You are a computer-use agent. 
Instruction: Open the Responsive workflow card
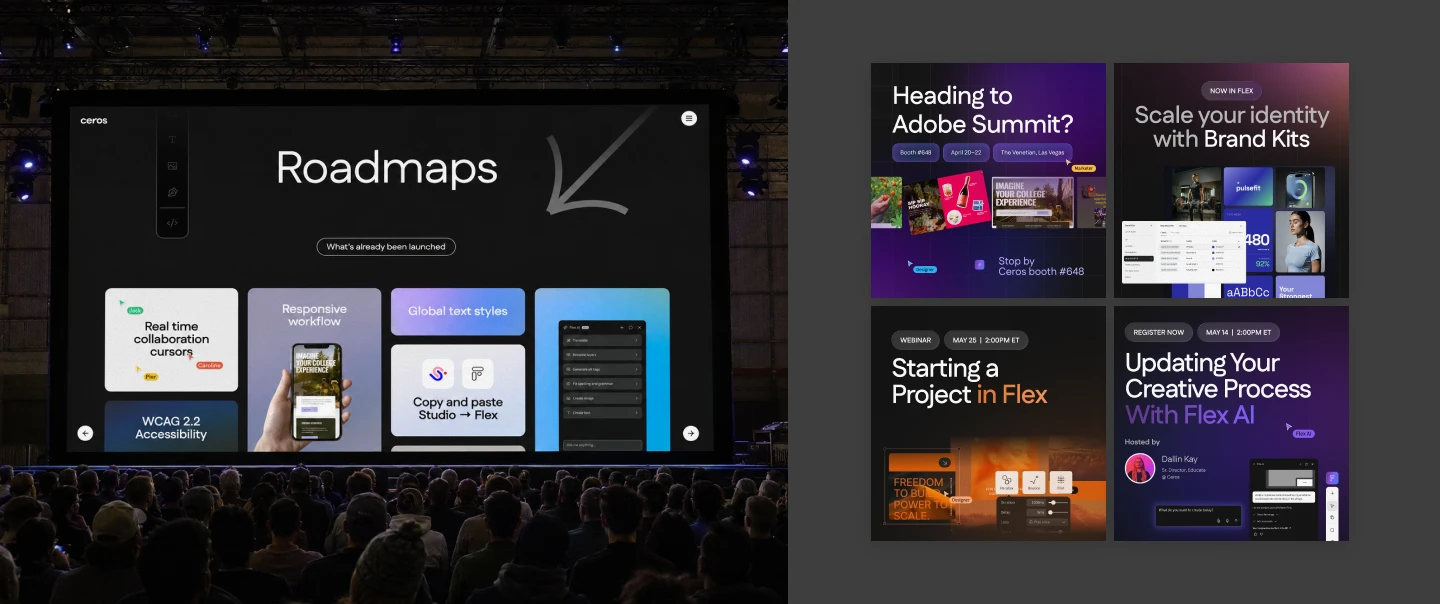(314, 370)
